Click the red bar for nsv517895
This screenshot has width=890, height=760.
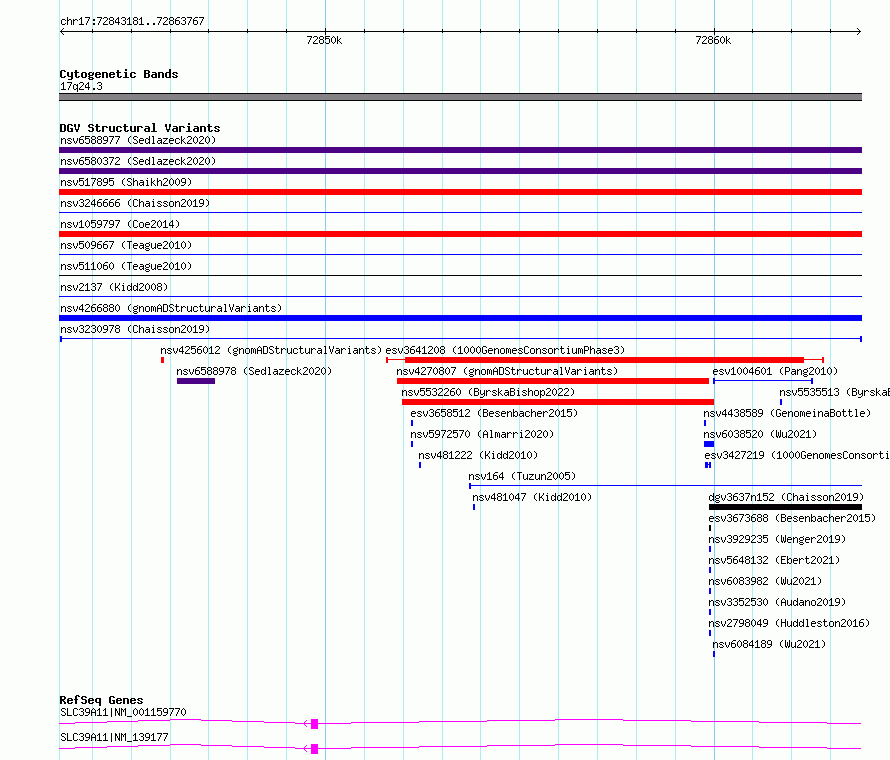(460, 192)
